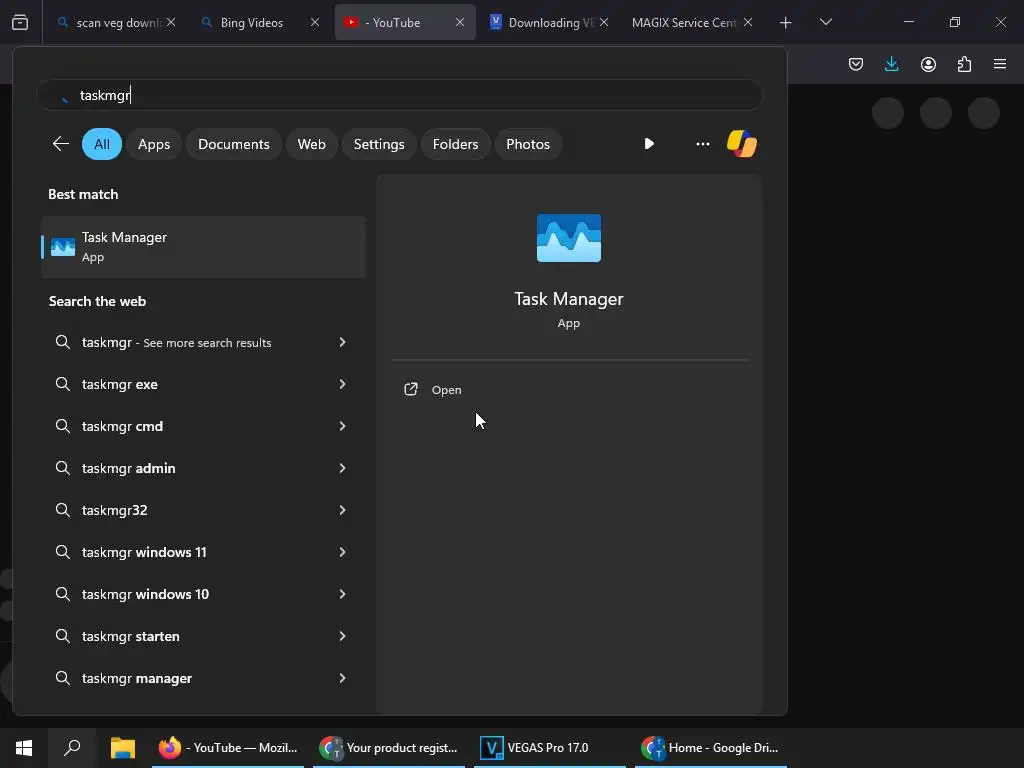The width and height of the screenshot is (1024, 768).
Task: Search the web for 'taskmgr windows 10'
Action: pos(145,594)
